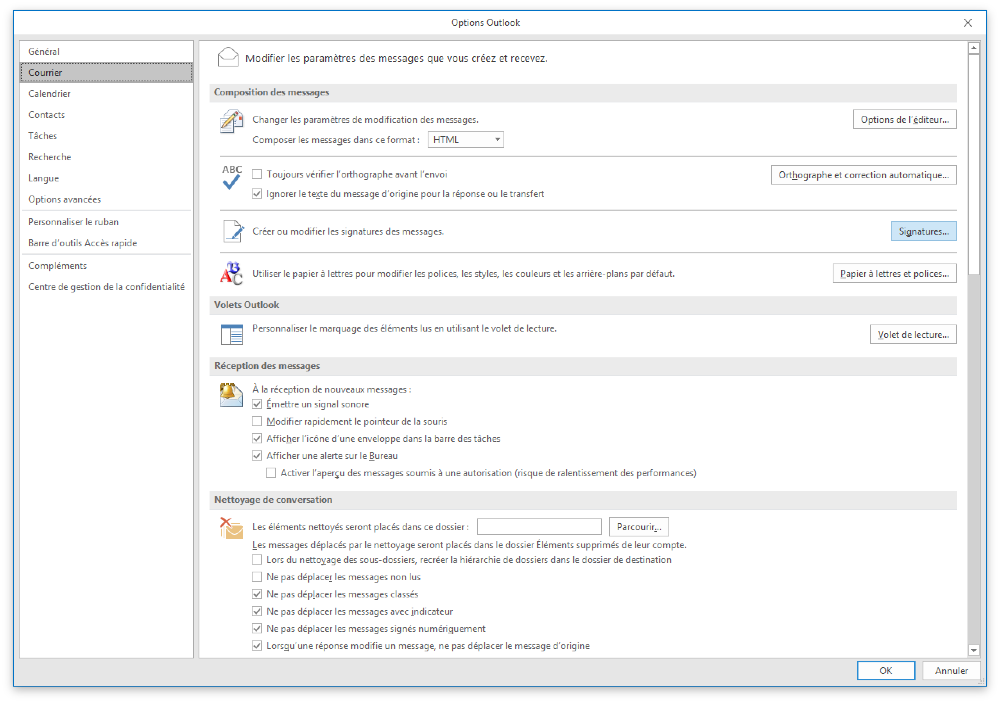1000x703 pixels.
Task: Click Annuler to cancel changes
Action: [x=951, y=670]
